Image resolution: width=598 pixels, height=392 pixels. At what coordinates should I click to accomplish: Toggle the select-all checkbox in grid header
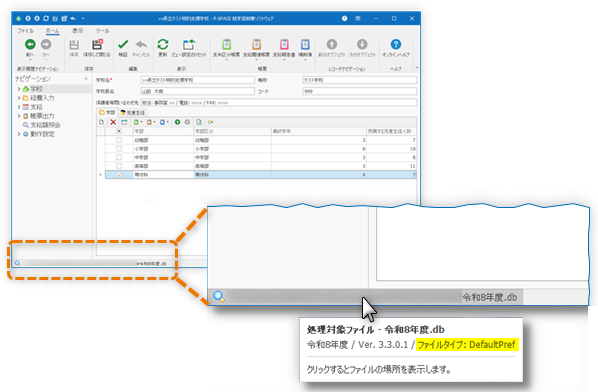(x=119, y=131)
